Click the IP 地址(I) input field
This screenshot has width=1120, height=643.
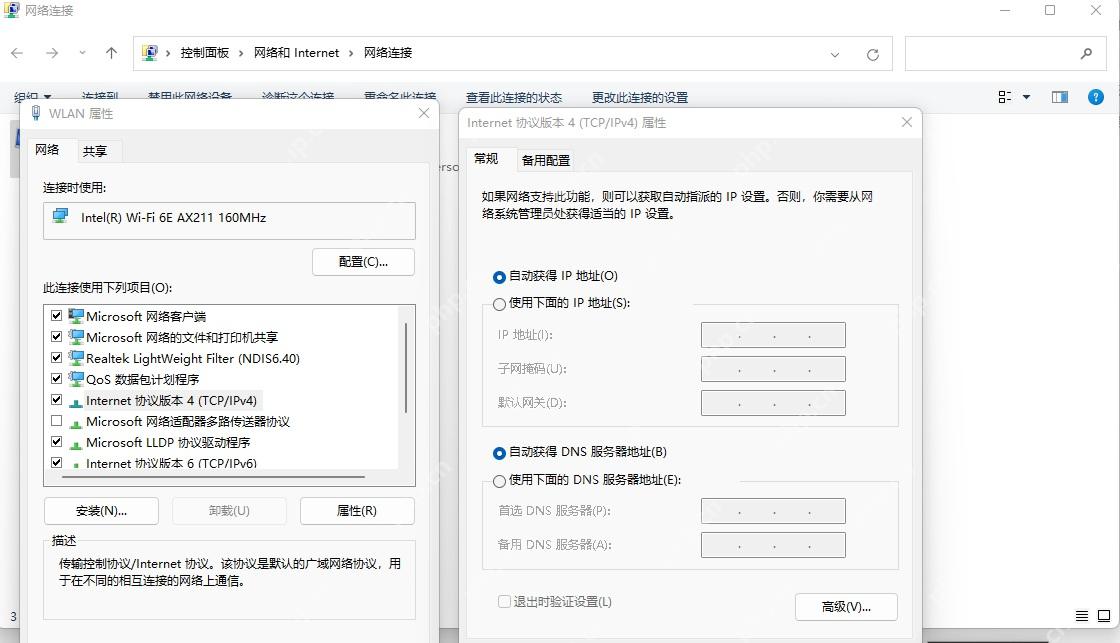(774, 334)
